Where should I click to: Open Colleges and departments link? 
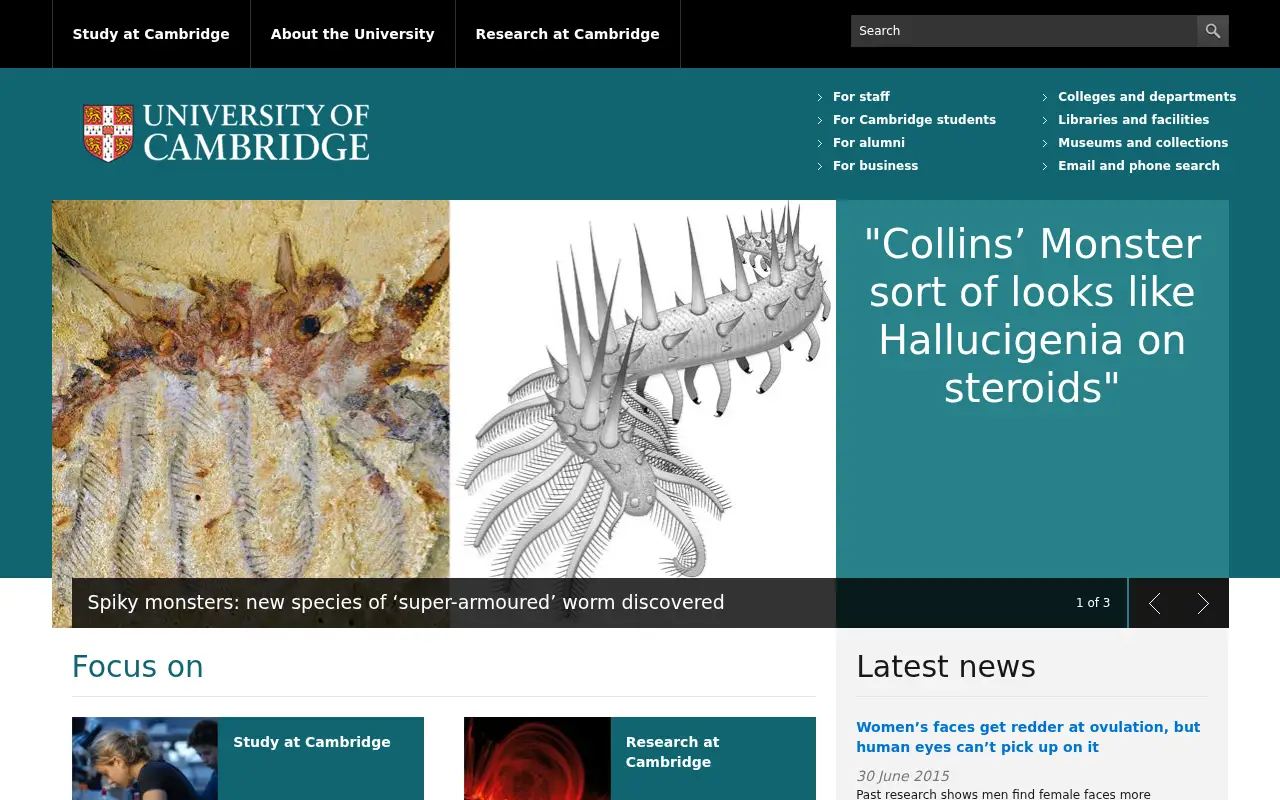coord(1147,97)
